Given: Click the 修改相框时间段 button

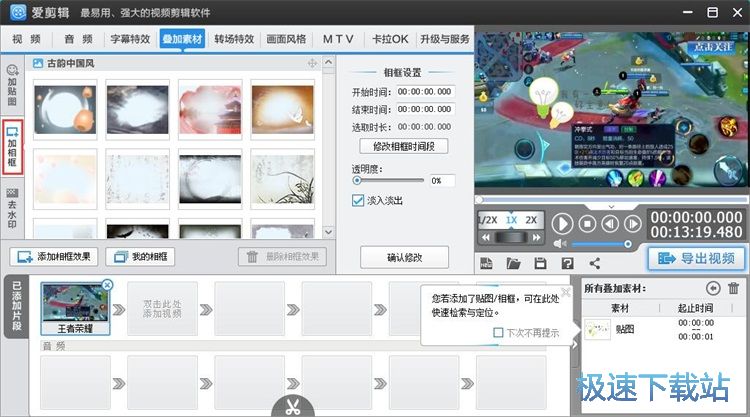Looking at the screenshot, I should point(404,146).
